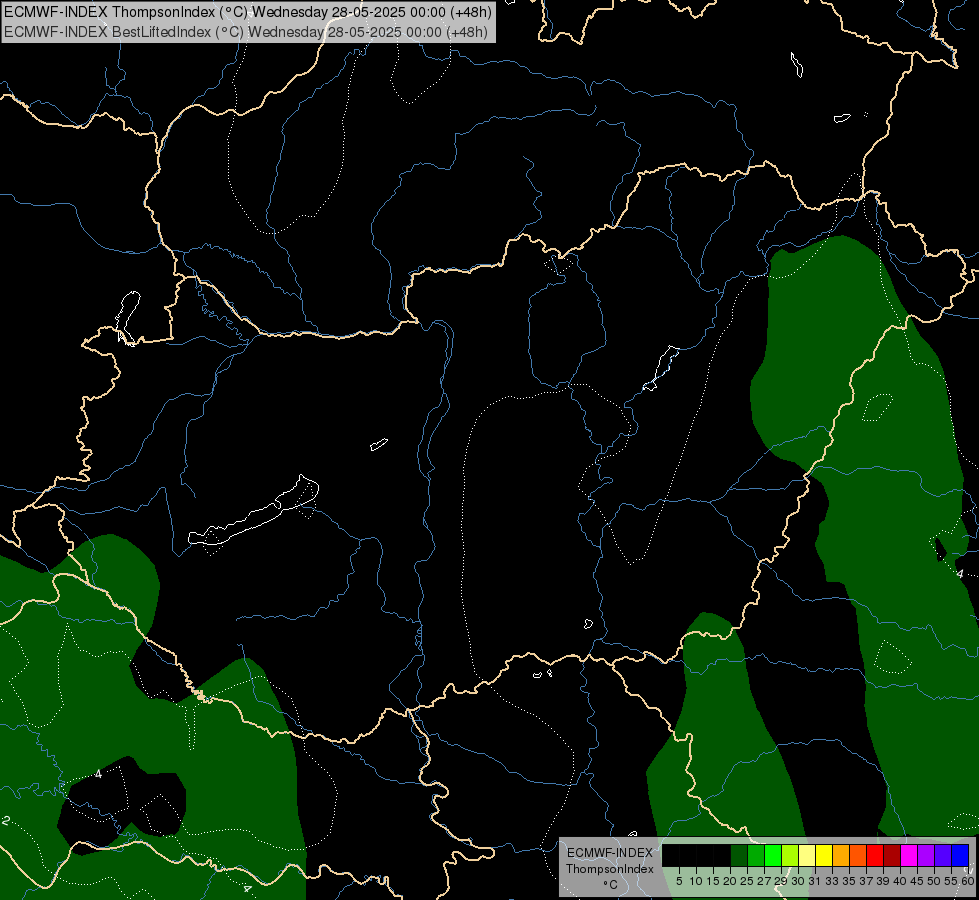Image resolution: width=979 pixels, height=900 pixels.
Task: Choose the orange-red 35-37 legend swatch
Action: (x=858, y=855)
